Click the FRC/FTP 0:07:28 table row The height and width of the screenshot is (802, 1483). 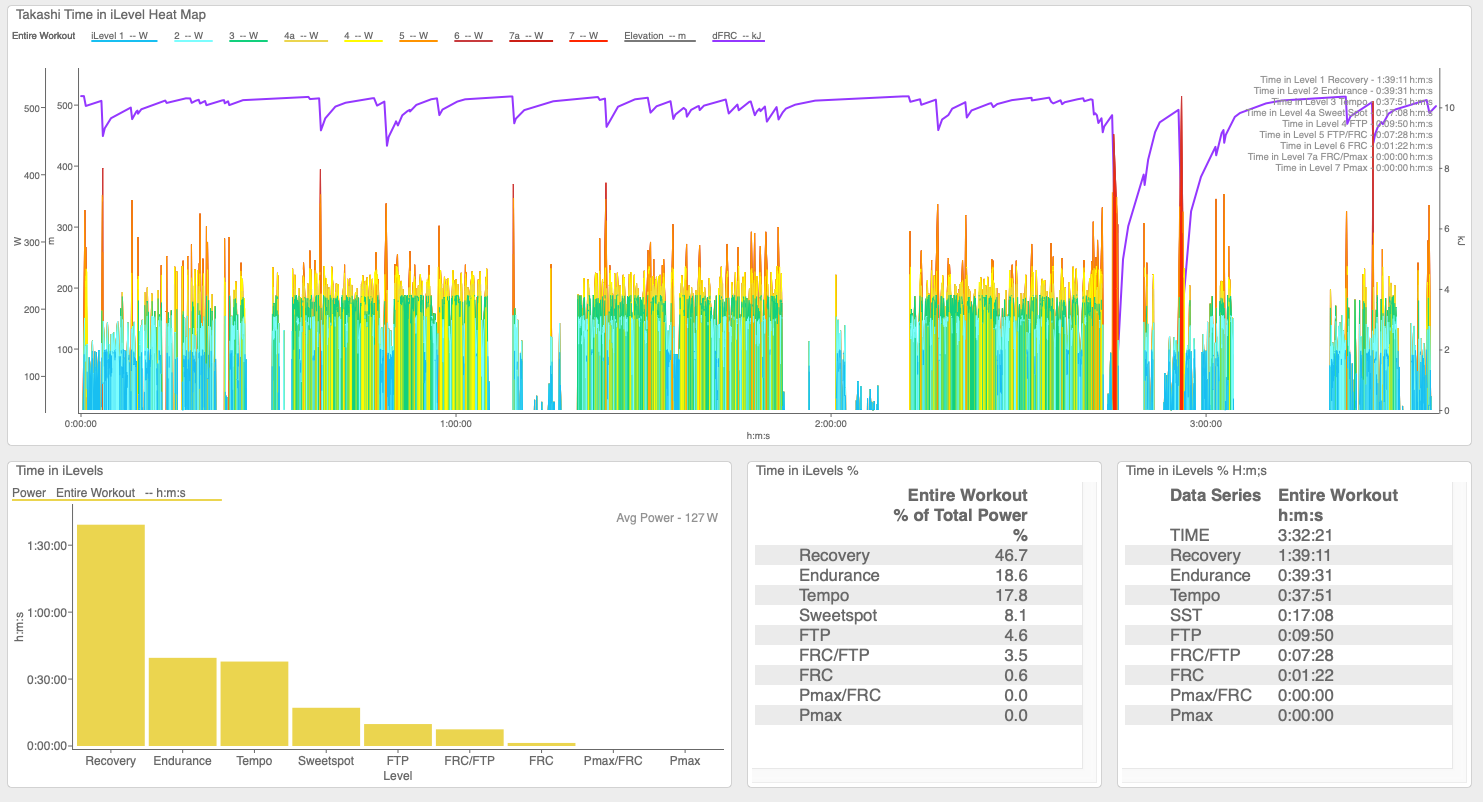tap(1285, 655)
